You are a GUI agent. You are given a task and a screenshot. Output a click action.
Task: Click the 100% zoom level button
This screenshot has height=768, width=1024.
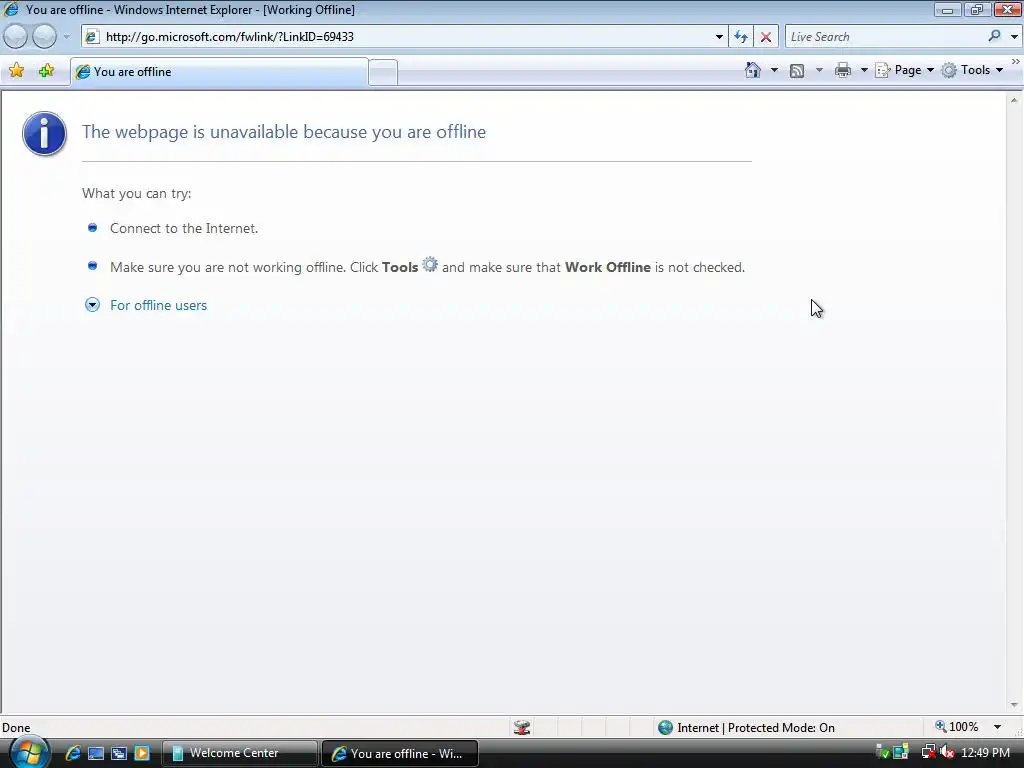pyautogui.click(x=957, y=727)
